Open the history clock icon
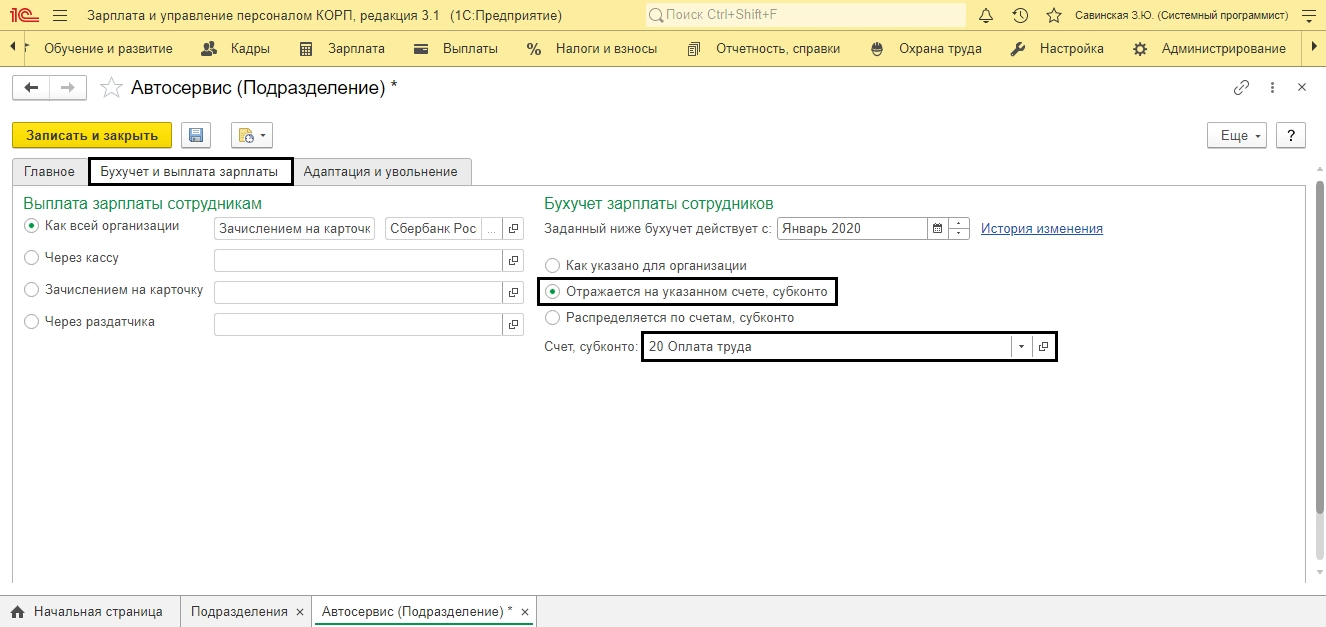 1020,16
